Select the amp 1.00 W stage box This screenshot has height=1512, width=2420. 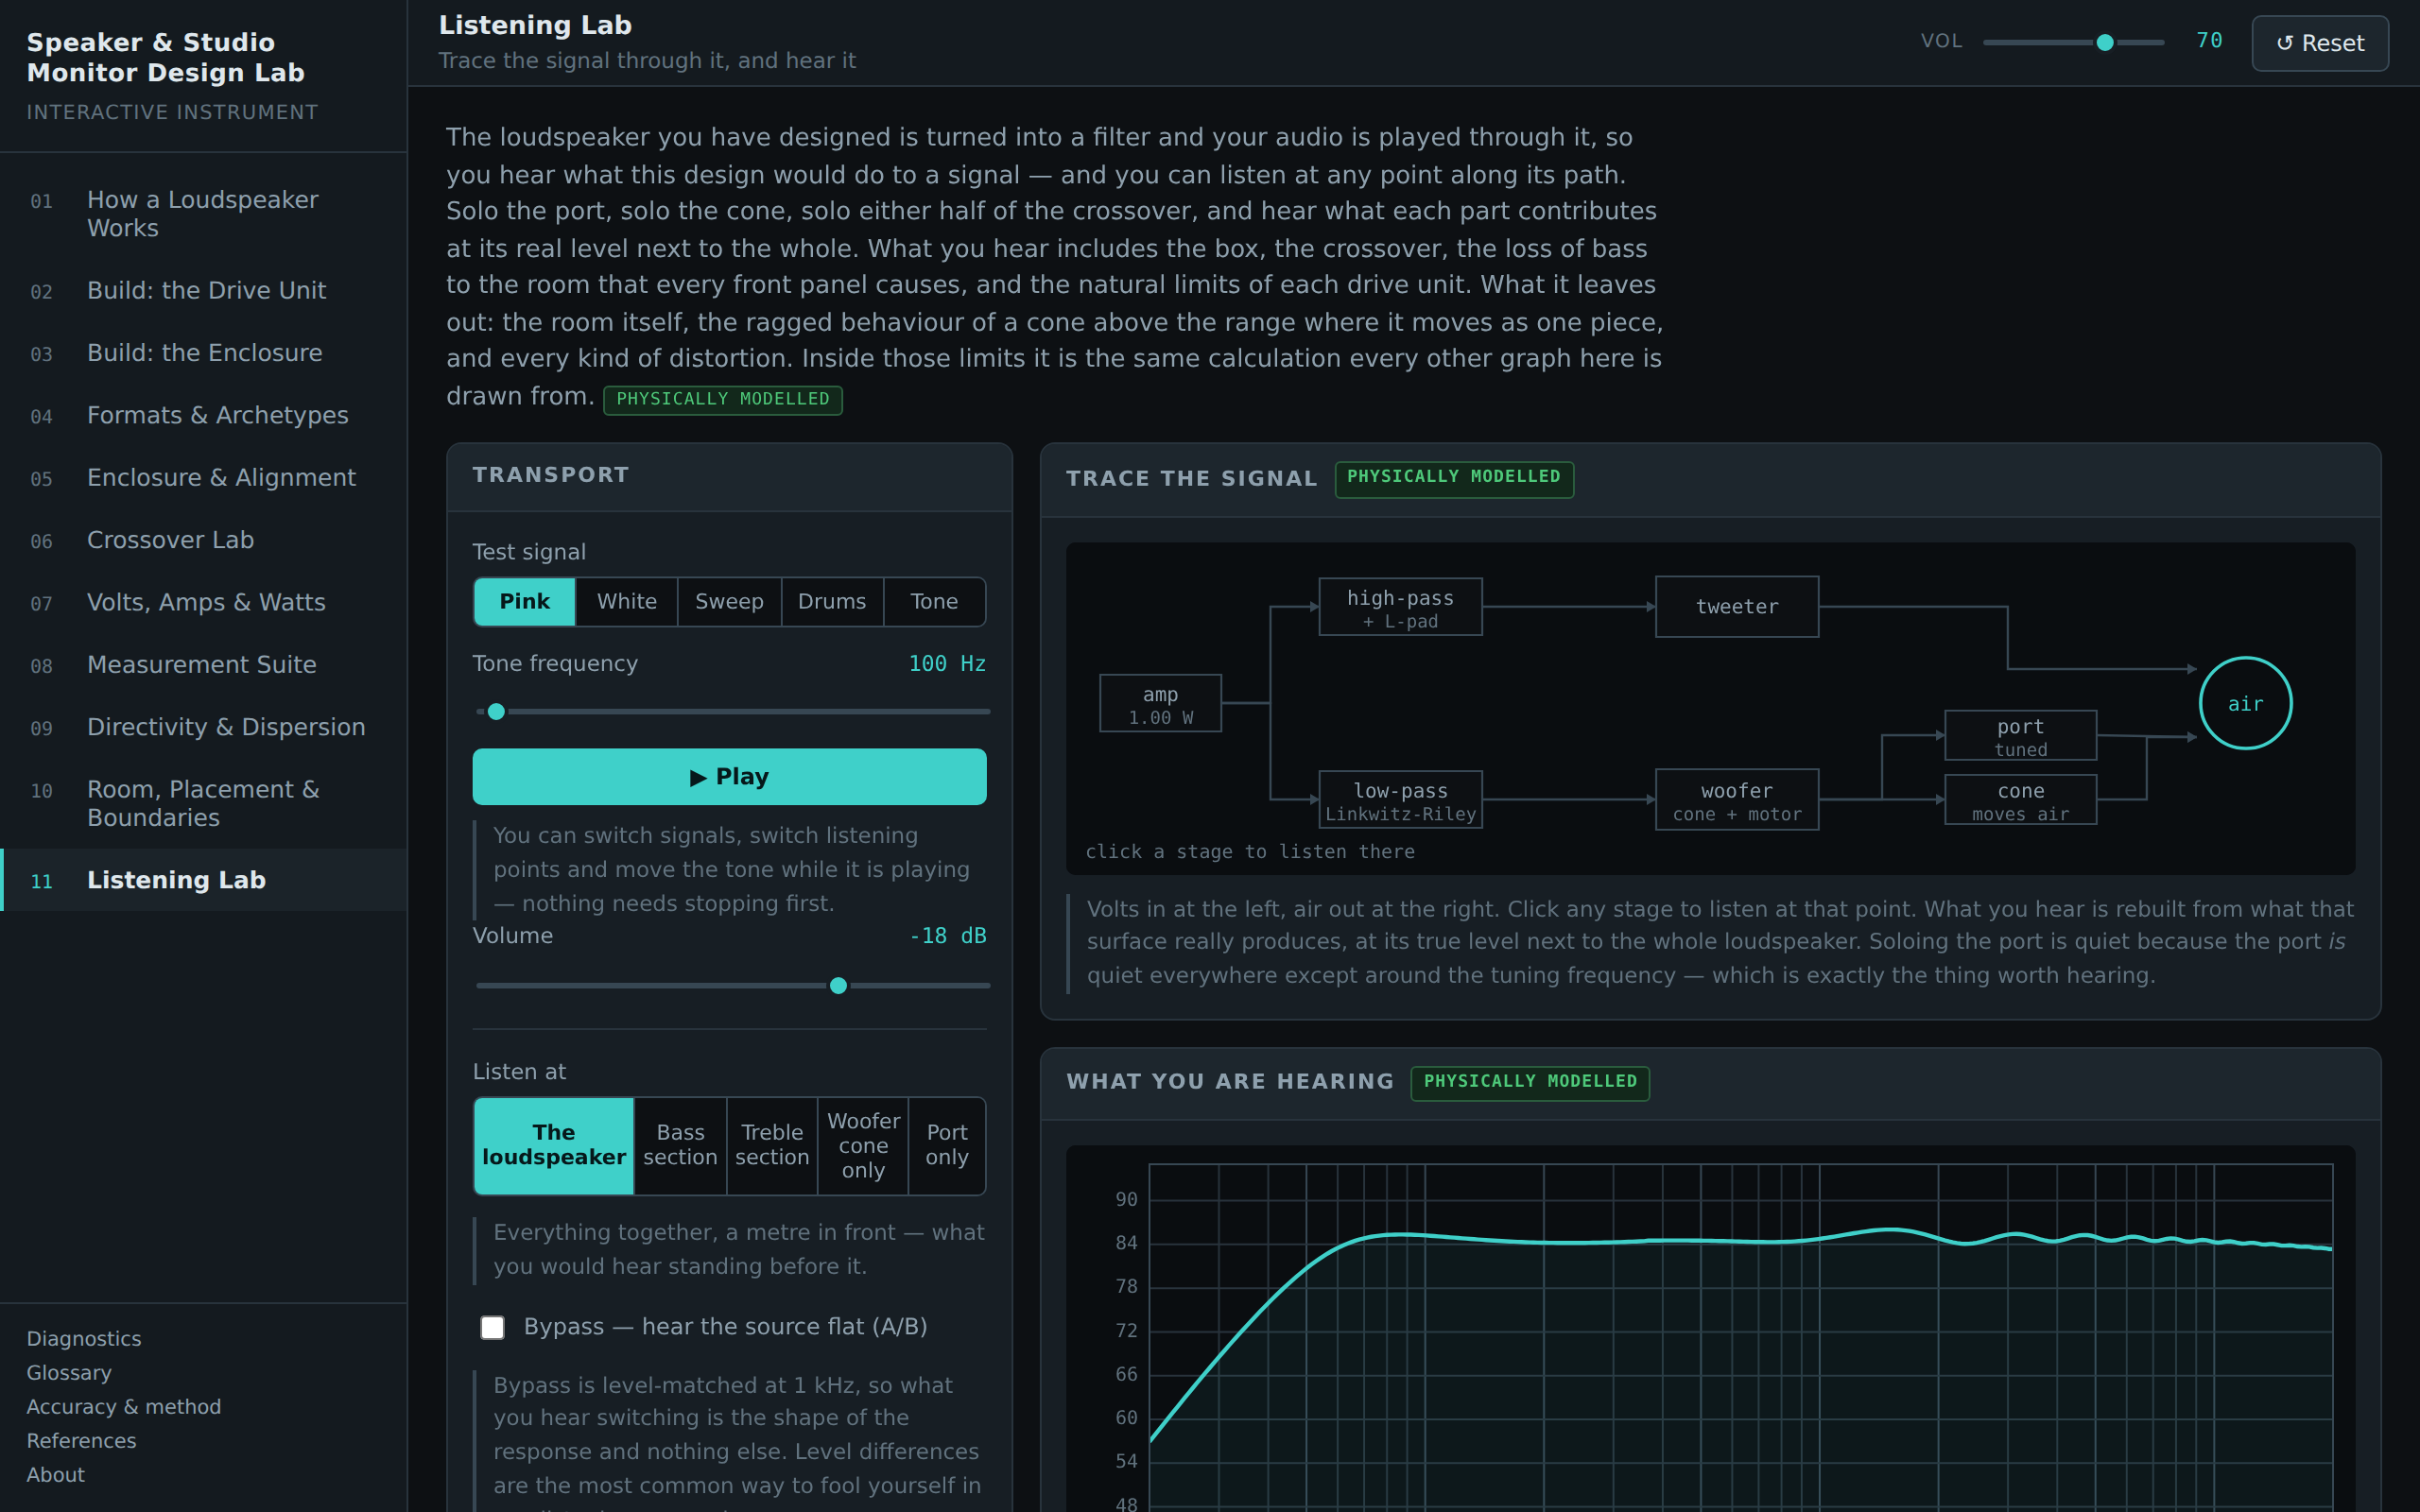(x=1160, y=704)
